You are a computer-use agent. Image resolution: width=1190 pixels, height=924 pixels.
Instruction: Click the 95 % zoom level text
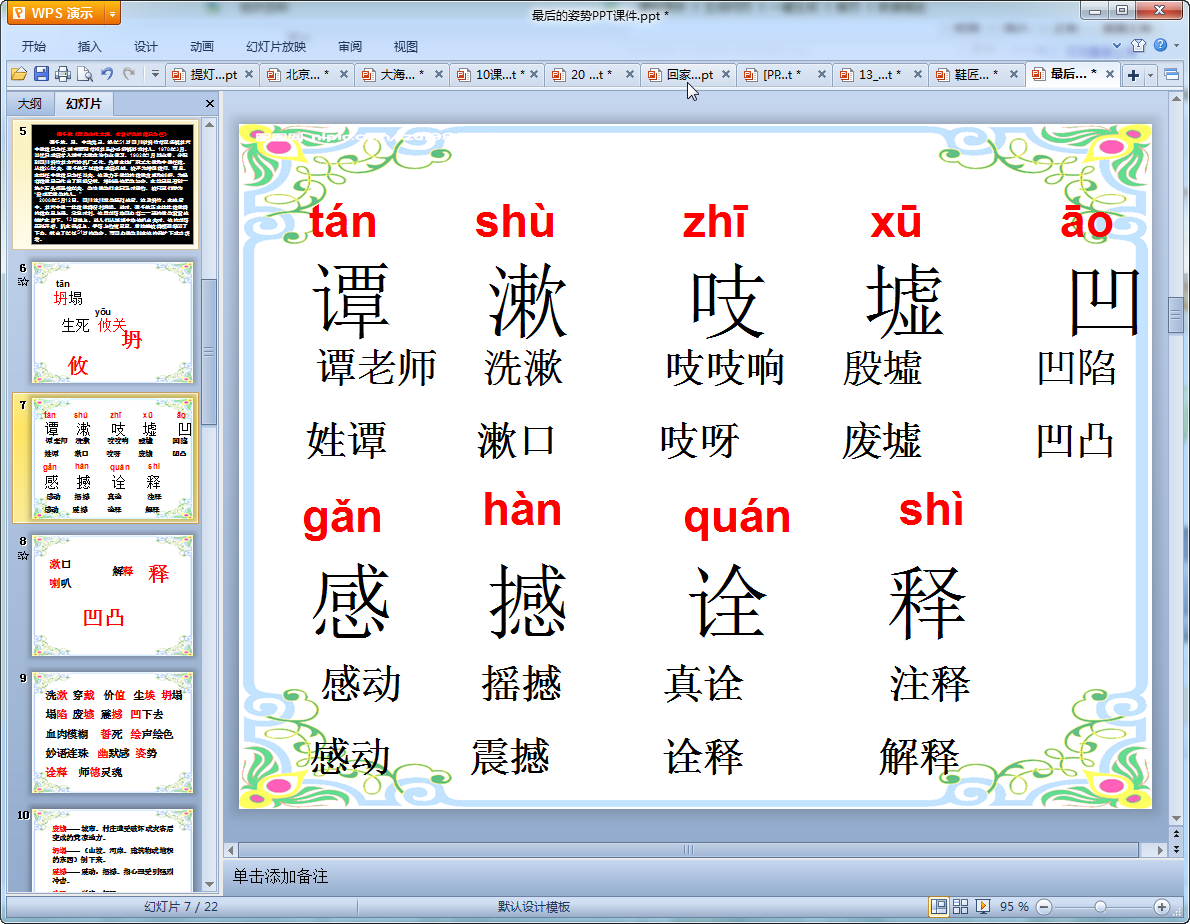click(x=1015, y=907)
